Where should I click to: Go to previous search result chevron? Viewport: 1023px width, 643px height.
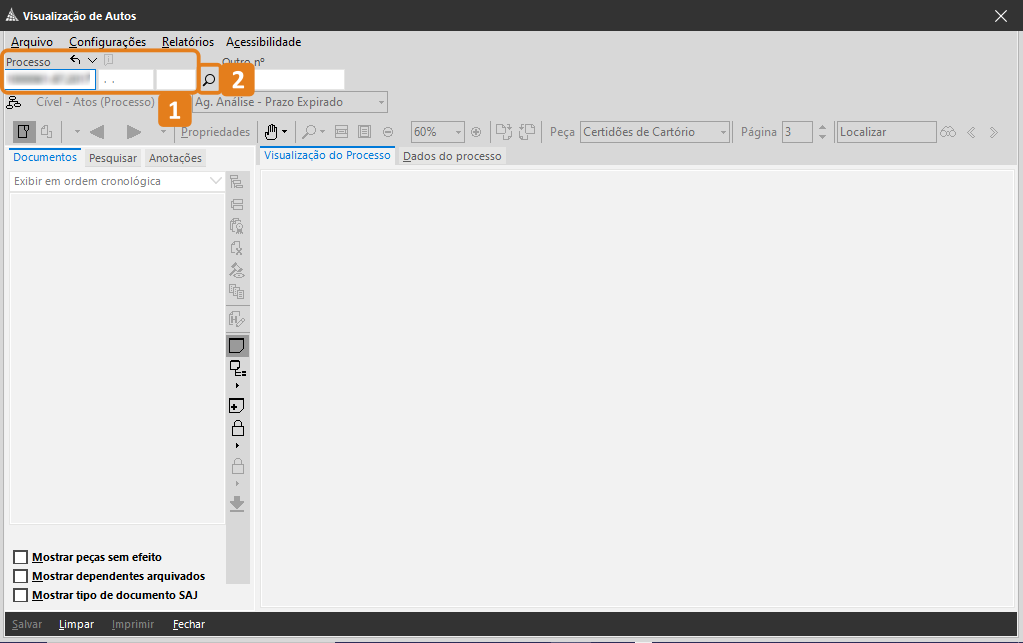point(971,132)
